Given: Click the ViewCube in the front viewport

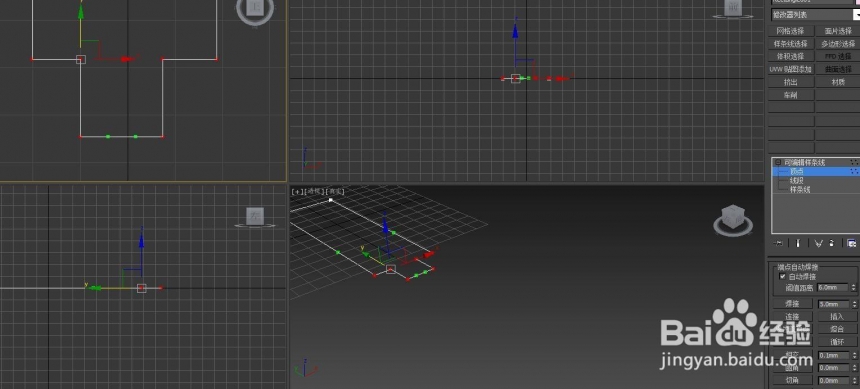Looking at the screenshot, I should (732, 9).
